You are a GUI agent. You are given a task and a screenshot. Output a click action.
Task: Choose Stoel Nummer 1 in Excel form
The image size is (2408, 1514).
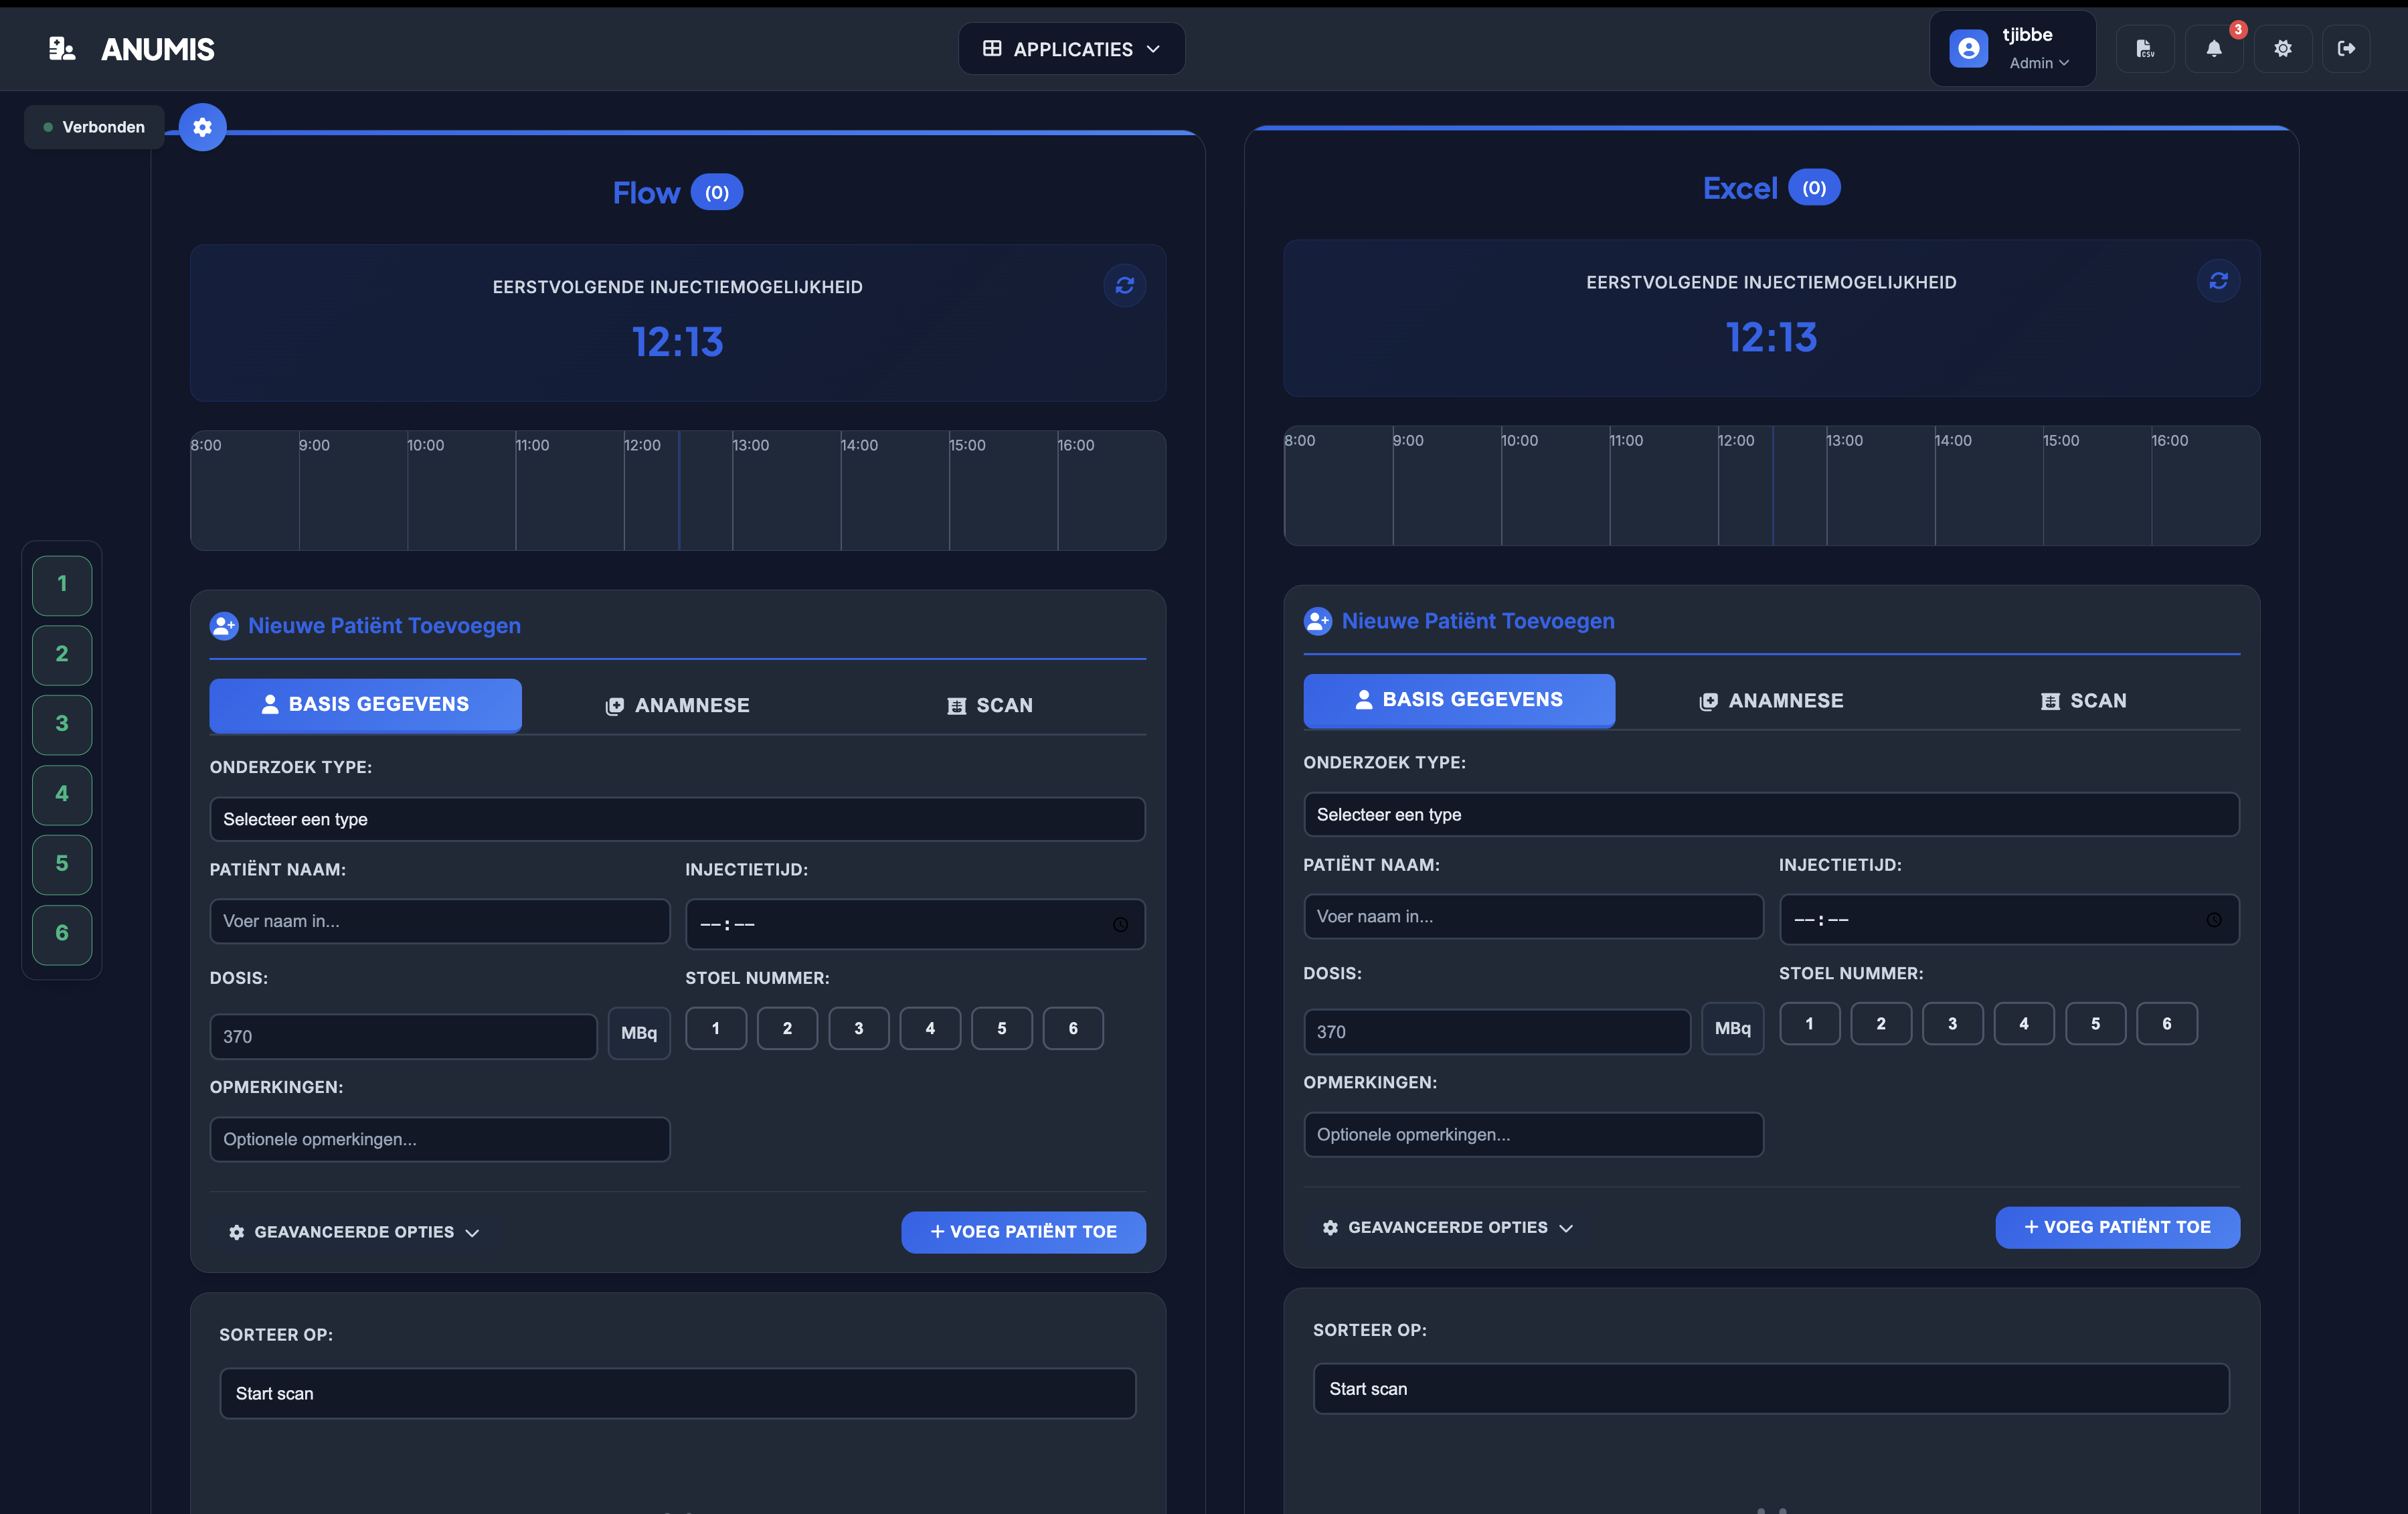pyautogui.click(x=1810, y=1024)
